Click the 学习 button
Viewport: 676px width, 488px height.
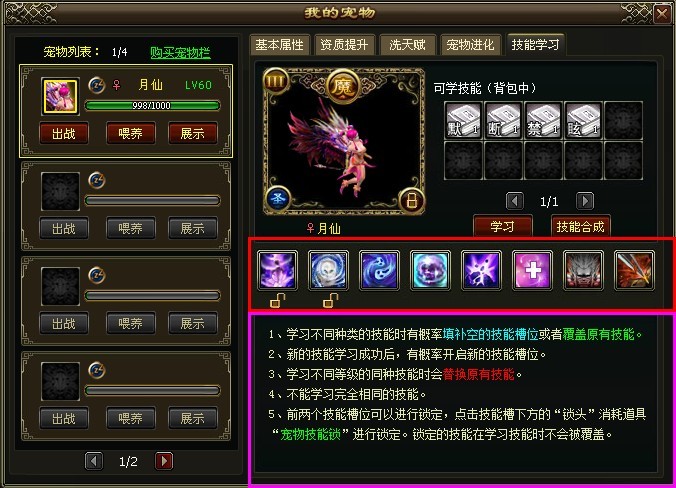pos(503,226)
